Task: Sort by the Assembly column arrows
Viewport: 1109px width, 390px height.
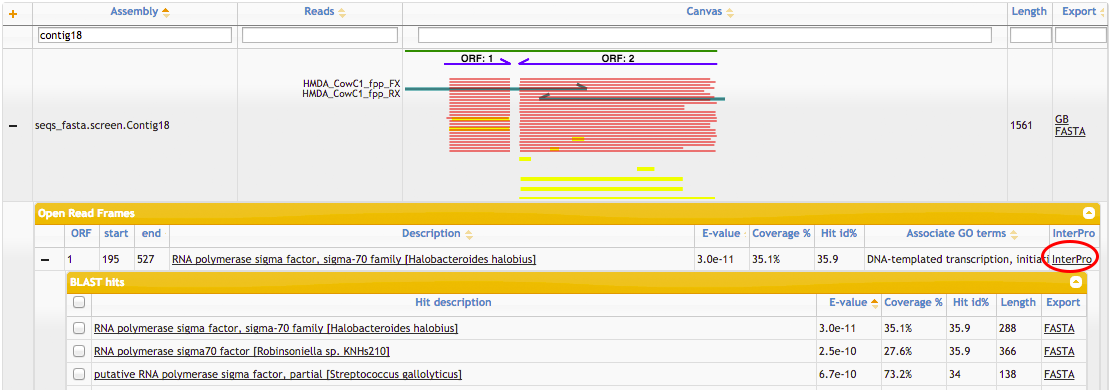Action: coord(166,12)
